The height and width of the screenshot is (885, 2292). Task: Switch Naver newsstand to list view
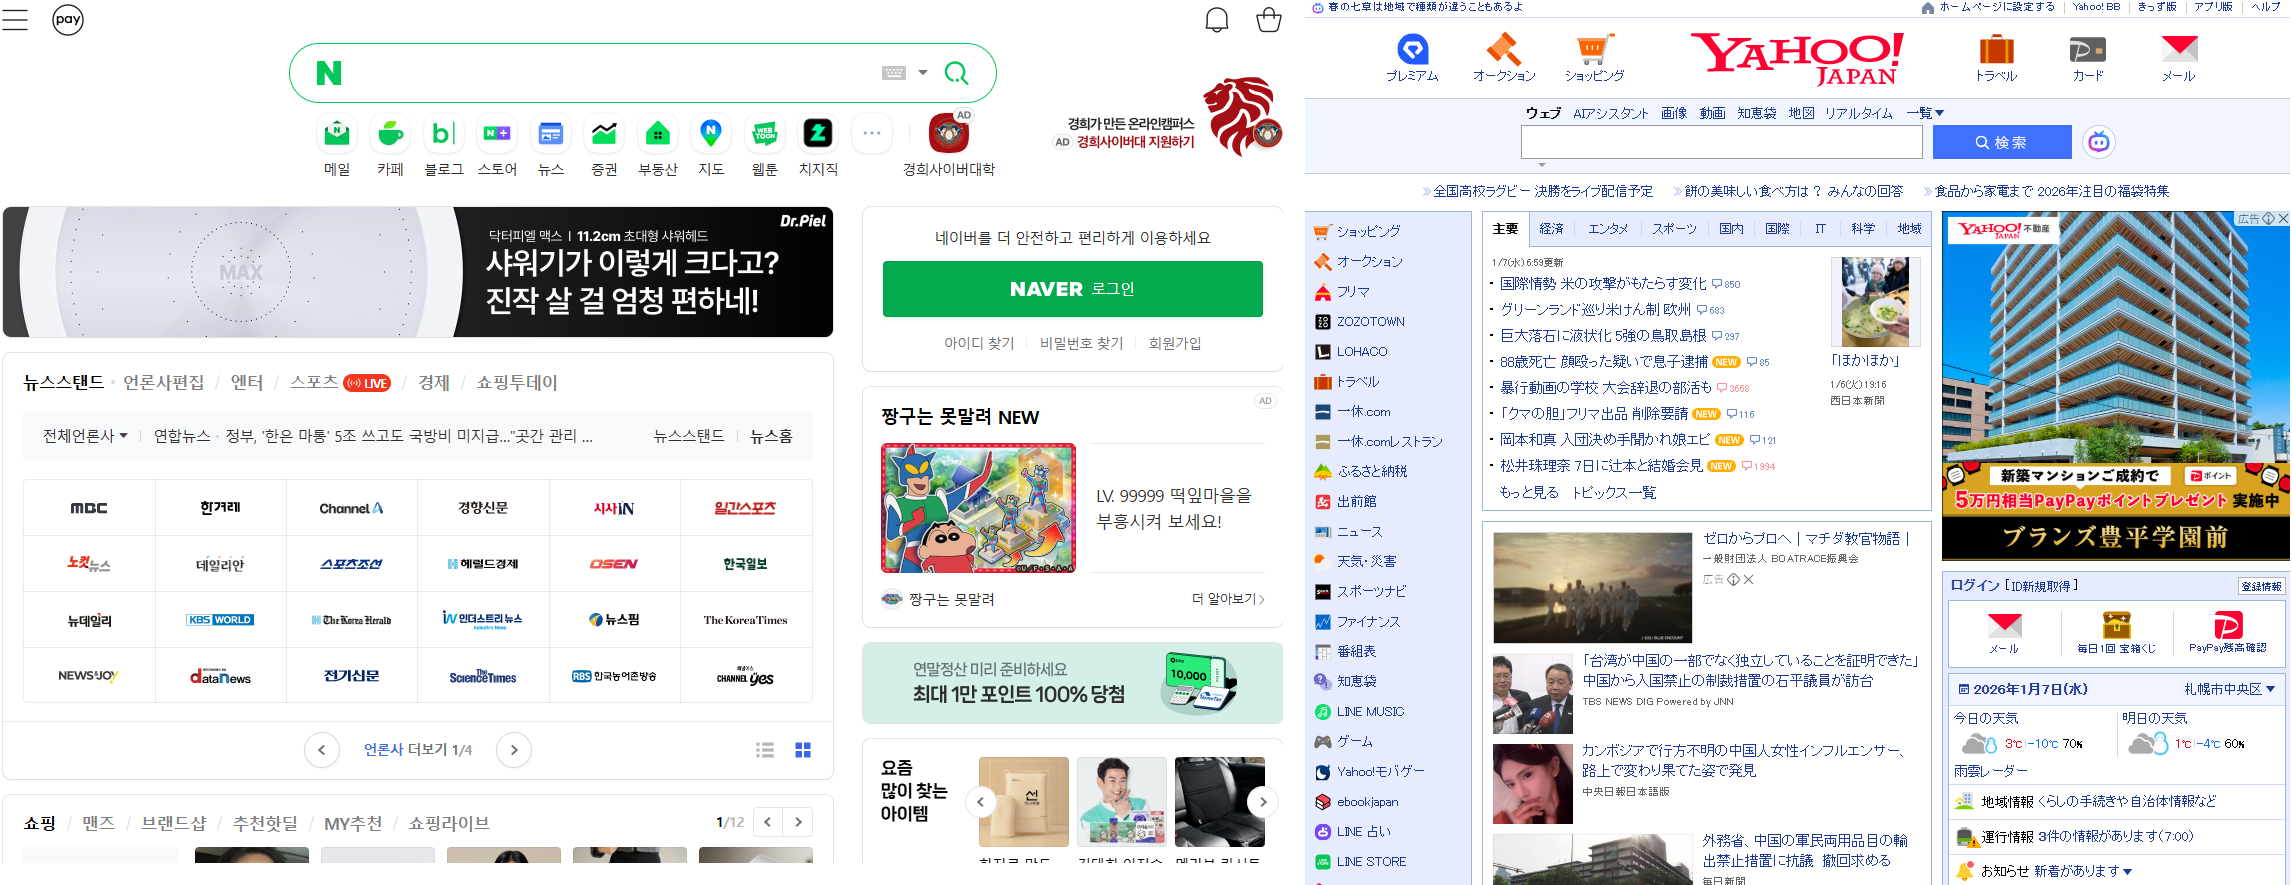tap(765, 750)
